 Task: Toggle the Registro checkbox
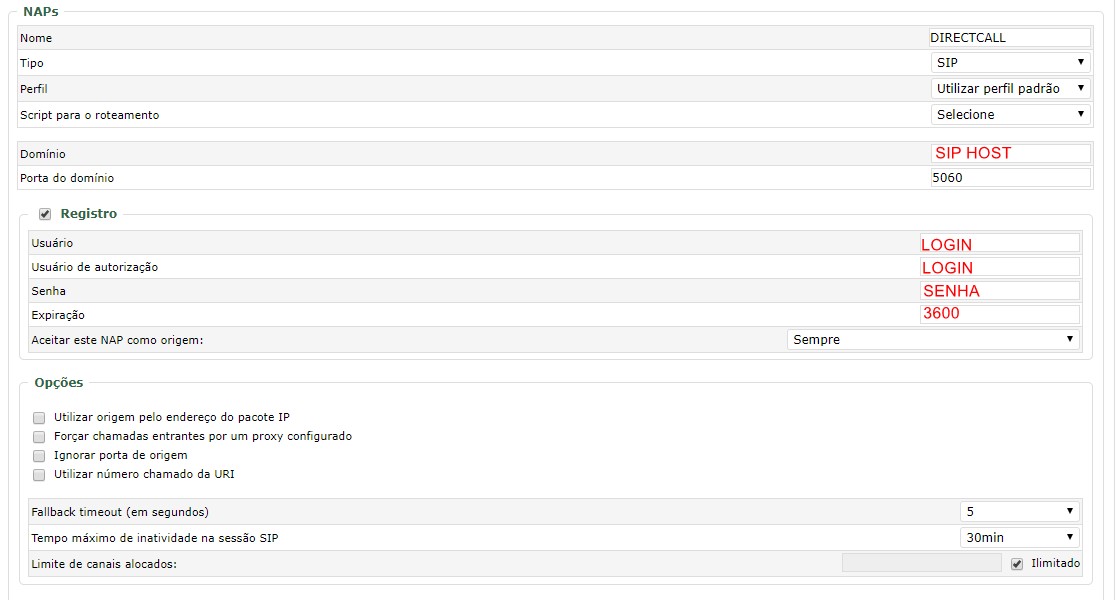coord(45,214)
